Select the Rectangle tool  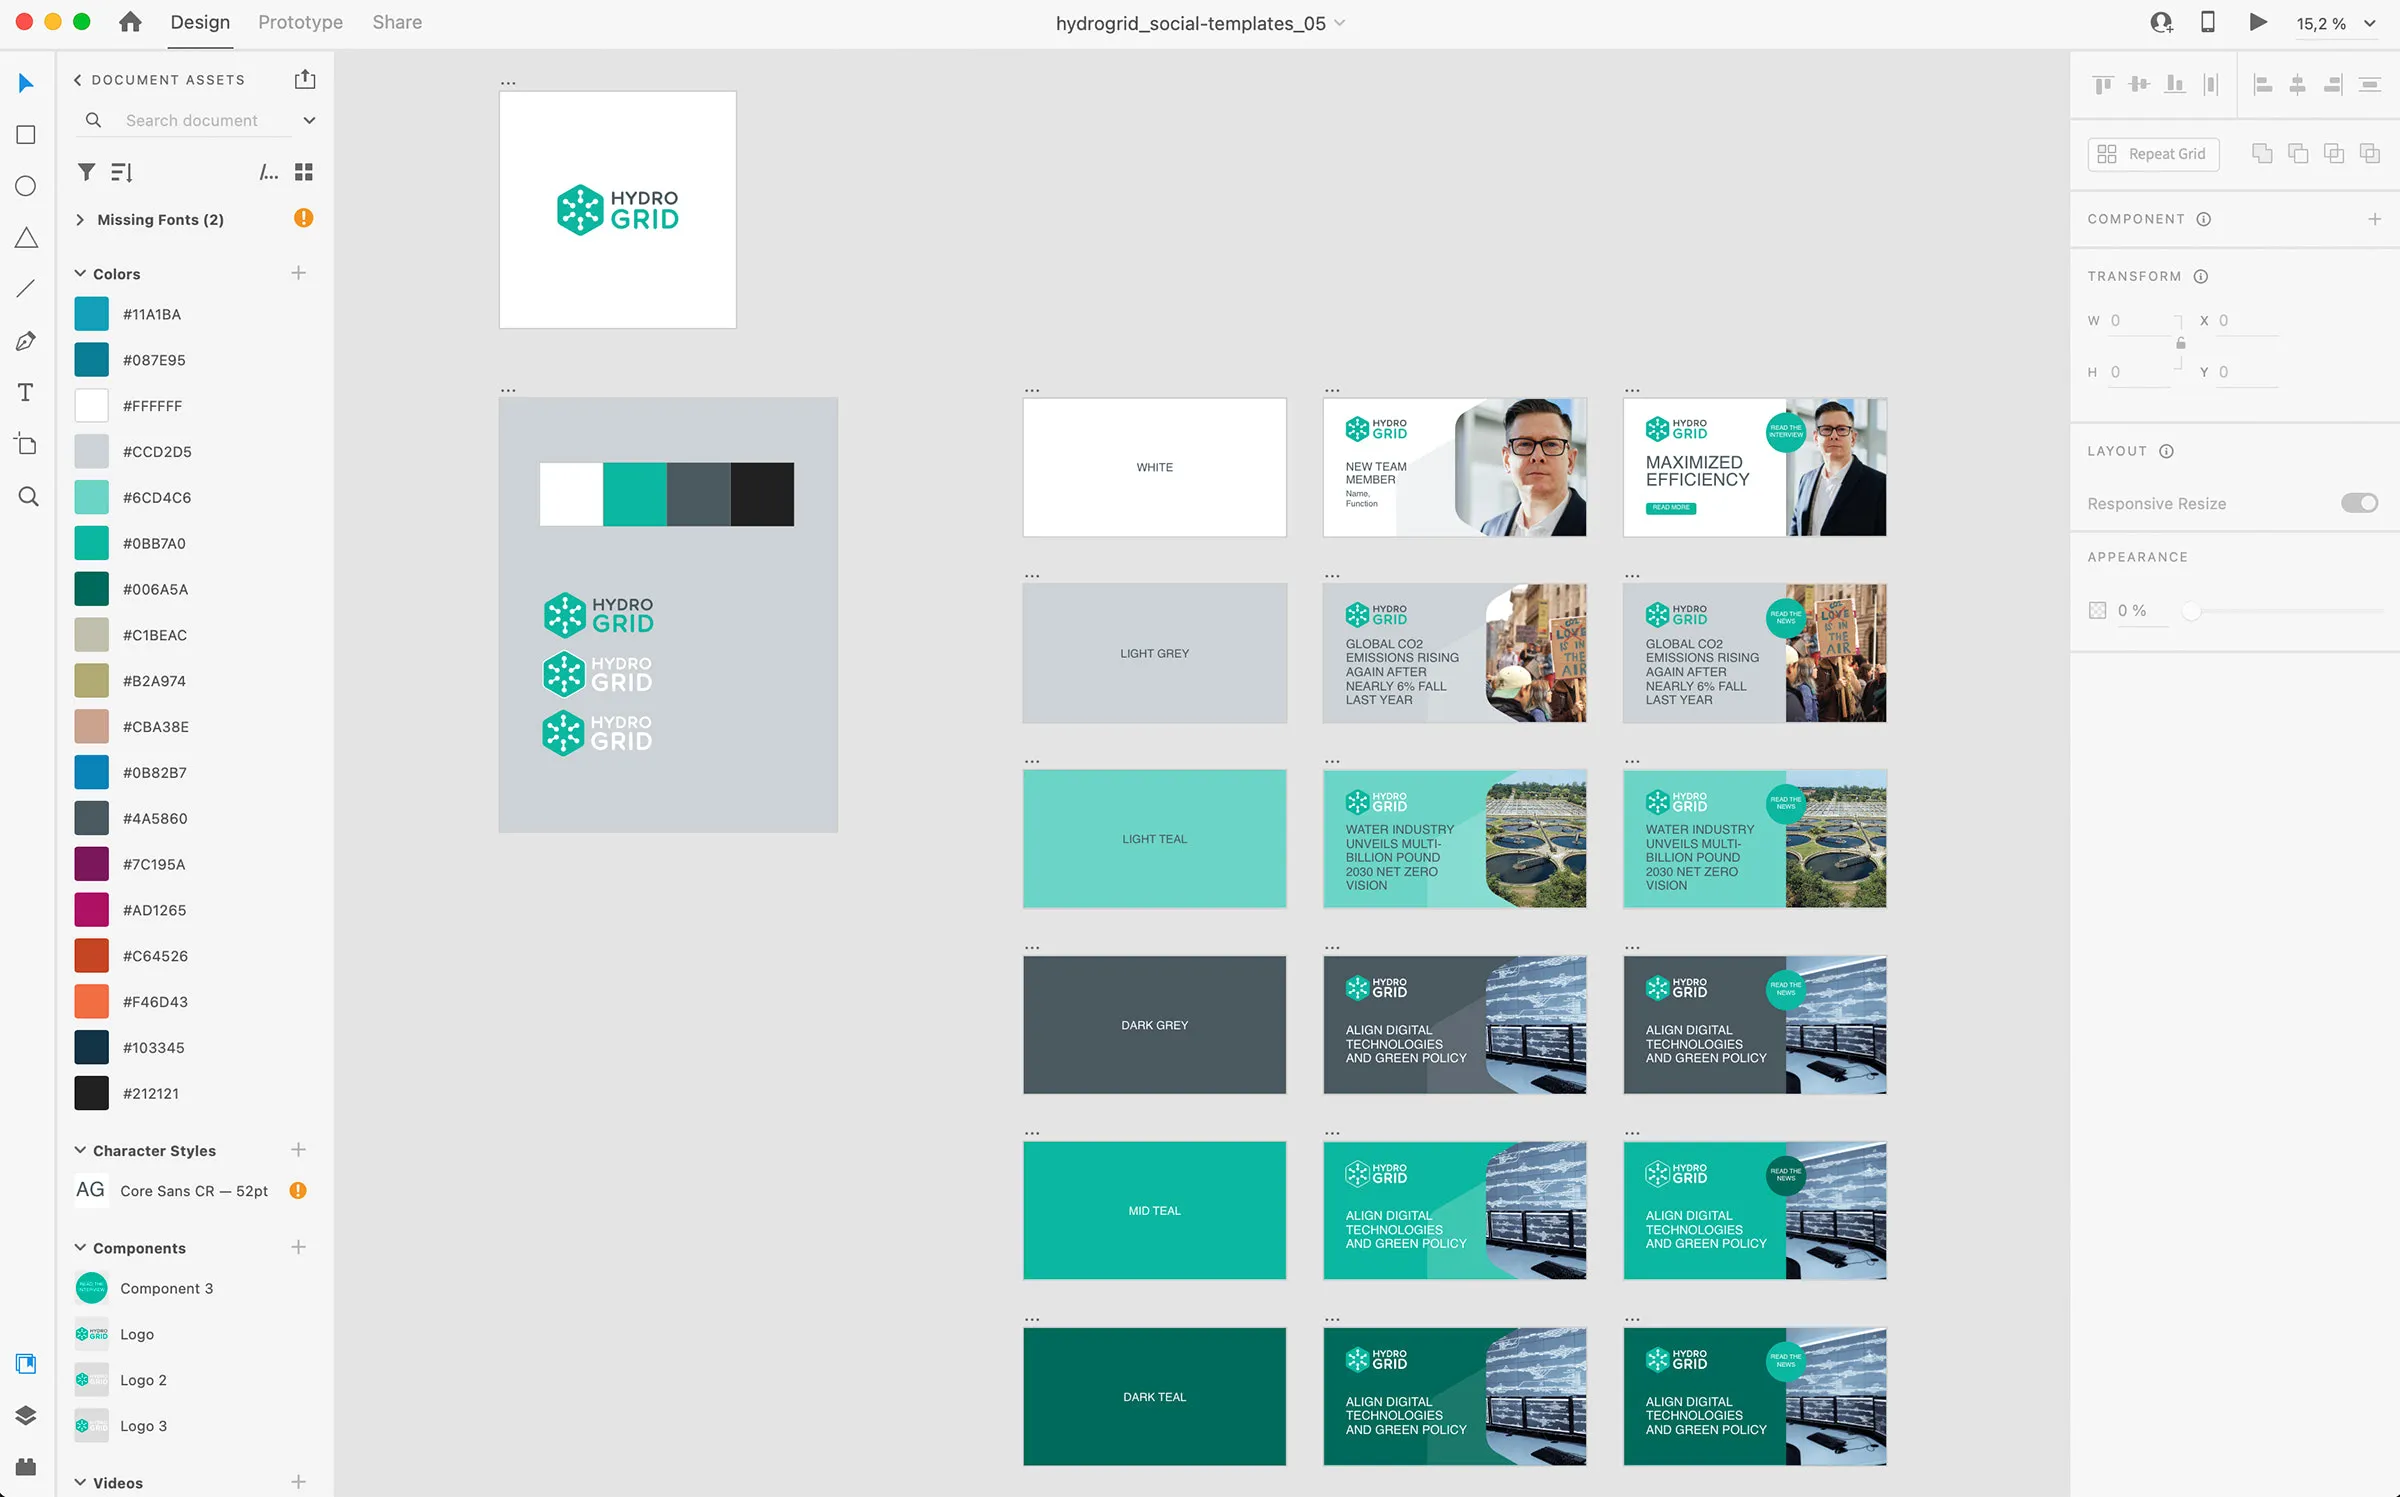click(27, 135)
